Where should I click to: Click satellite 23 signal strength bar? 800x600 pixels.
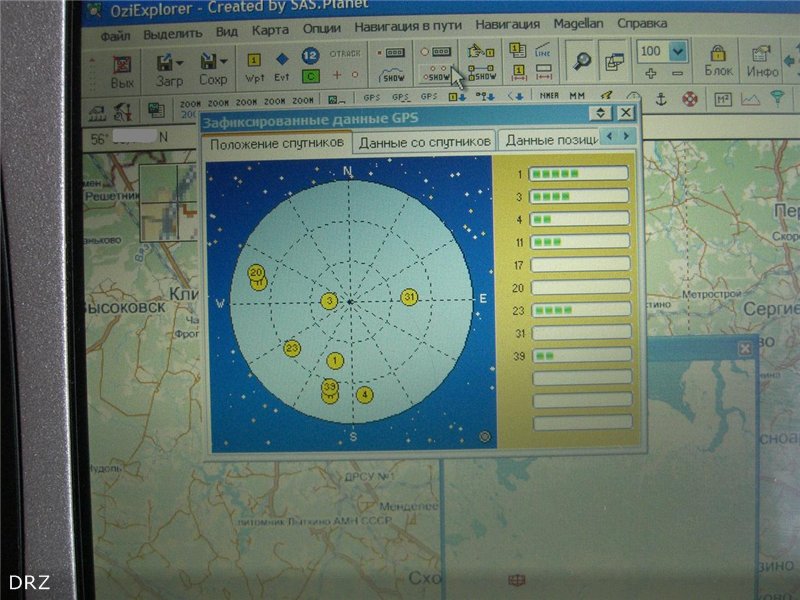(581, 309)
